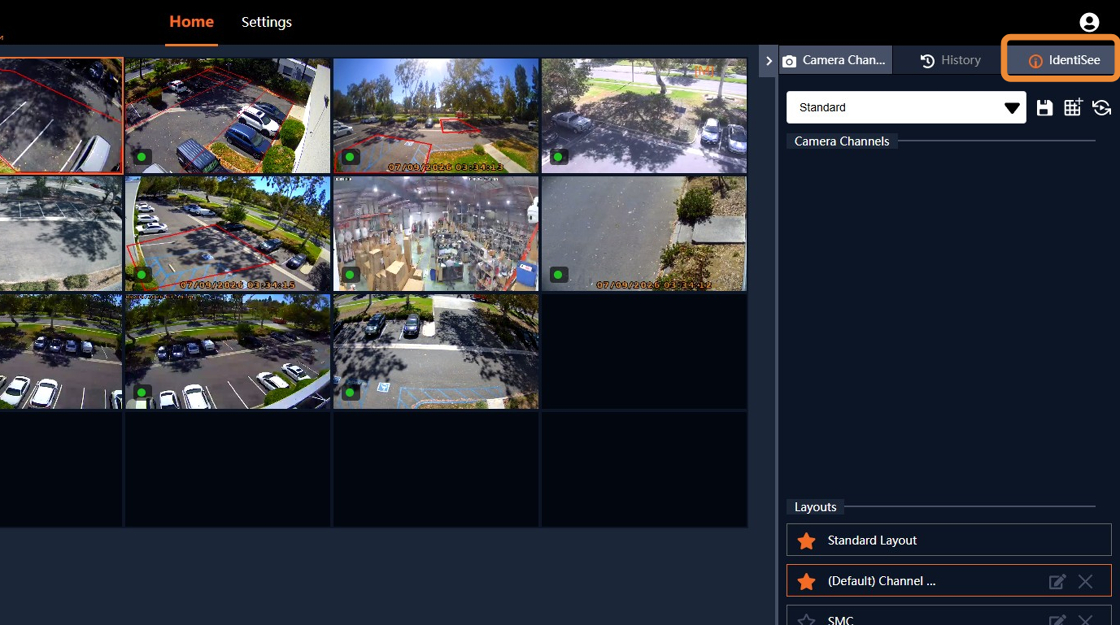
Task: Collapse the side panel with the chevron arrow
Action: pos(769,61)
